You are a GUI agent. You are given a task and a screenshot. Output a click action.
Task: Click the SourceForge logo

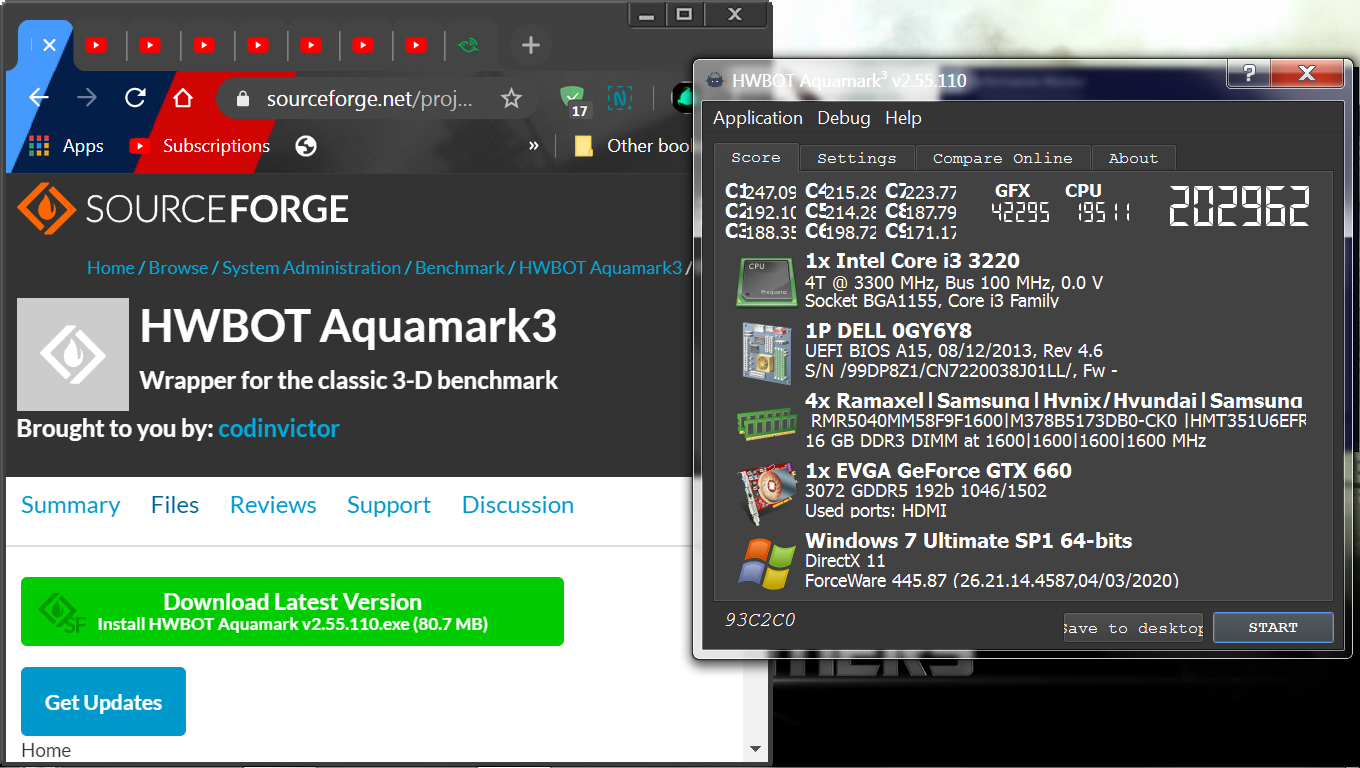[x=184, y=208]
